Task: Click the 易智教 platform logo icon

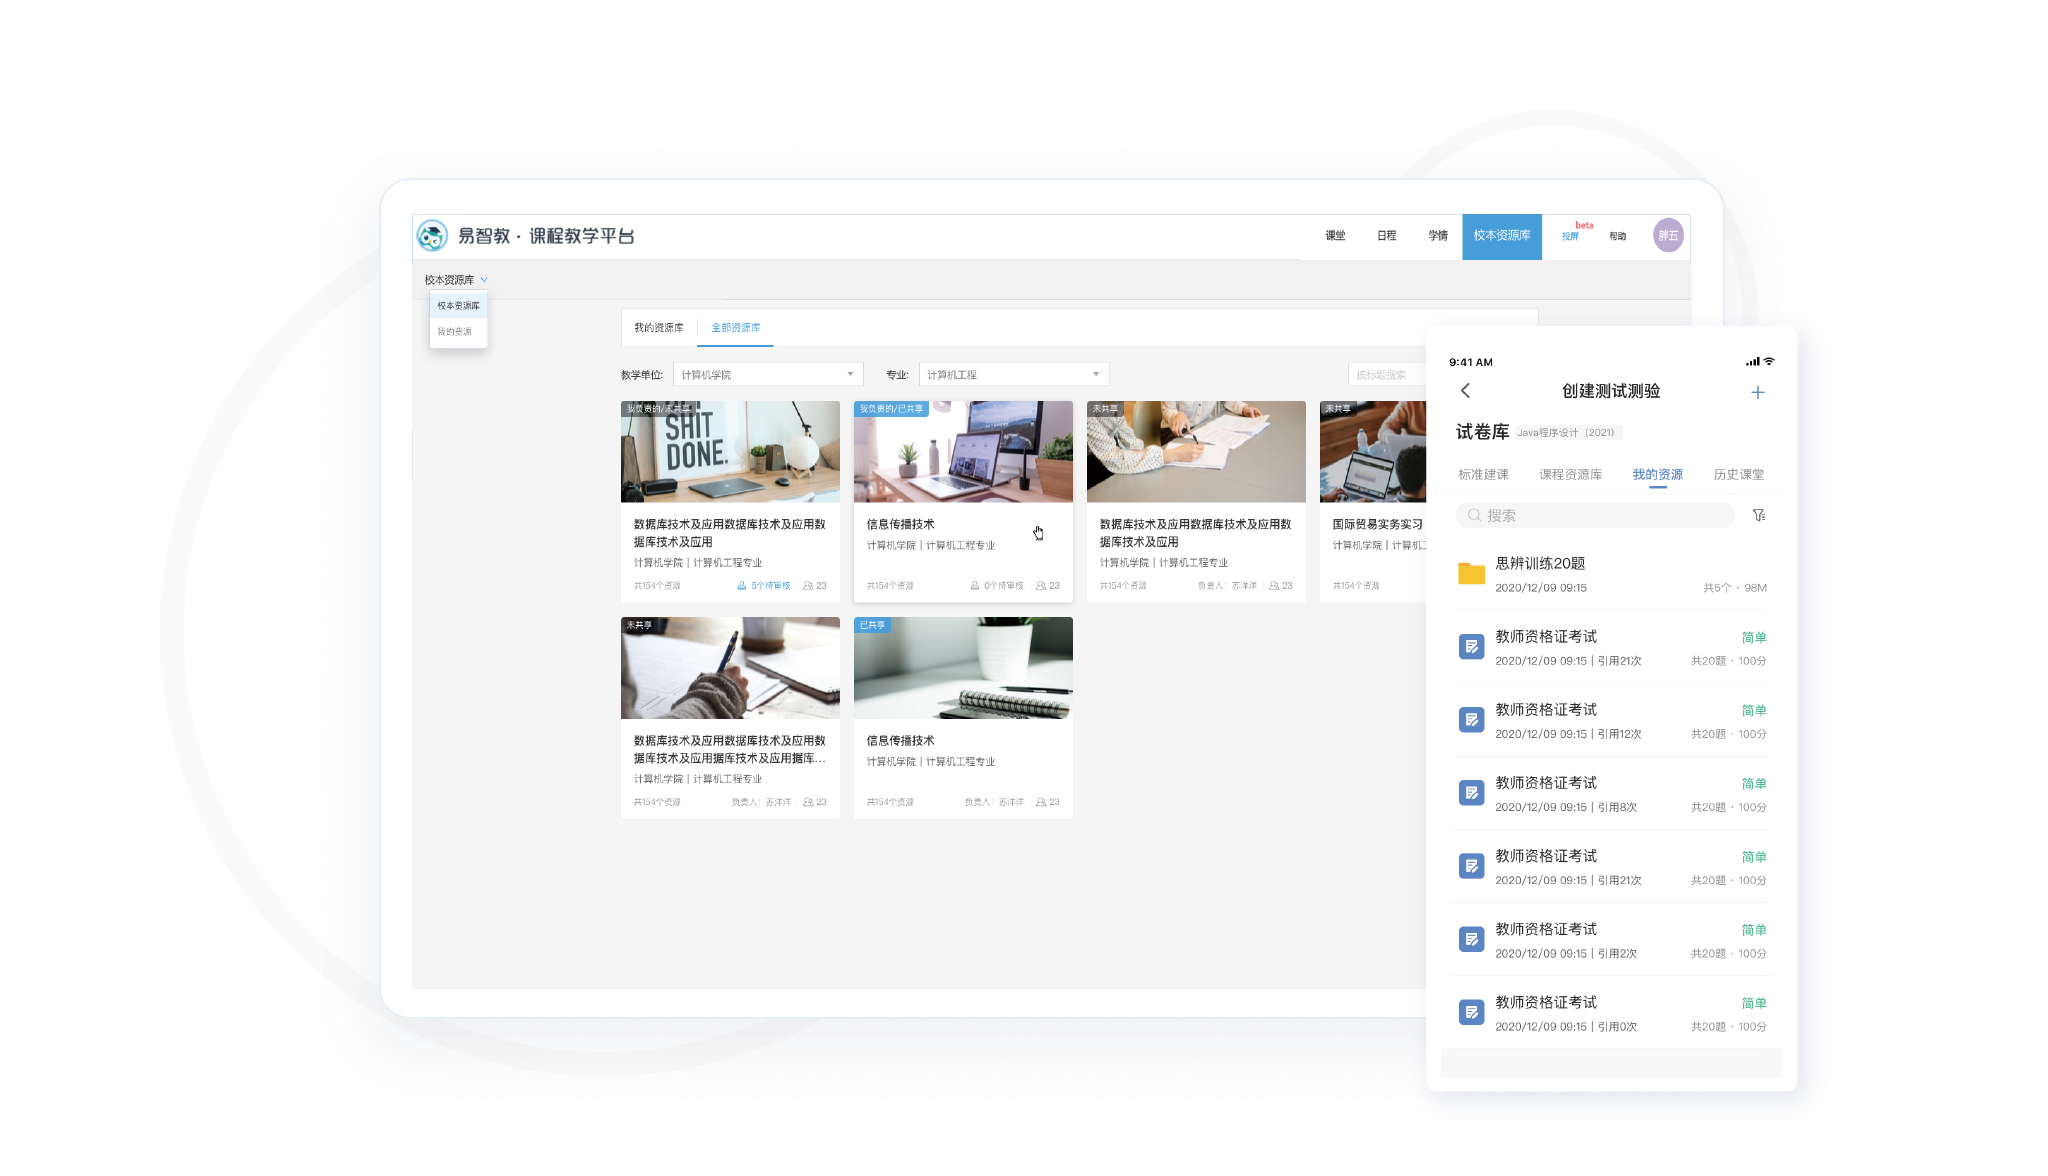Action: [432, 236]
